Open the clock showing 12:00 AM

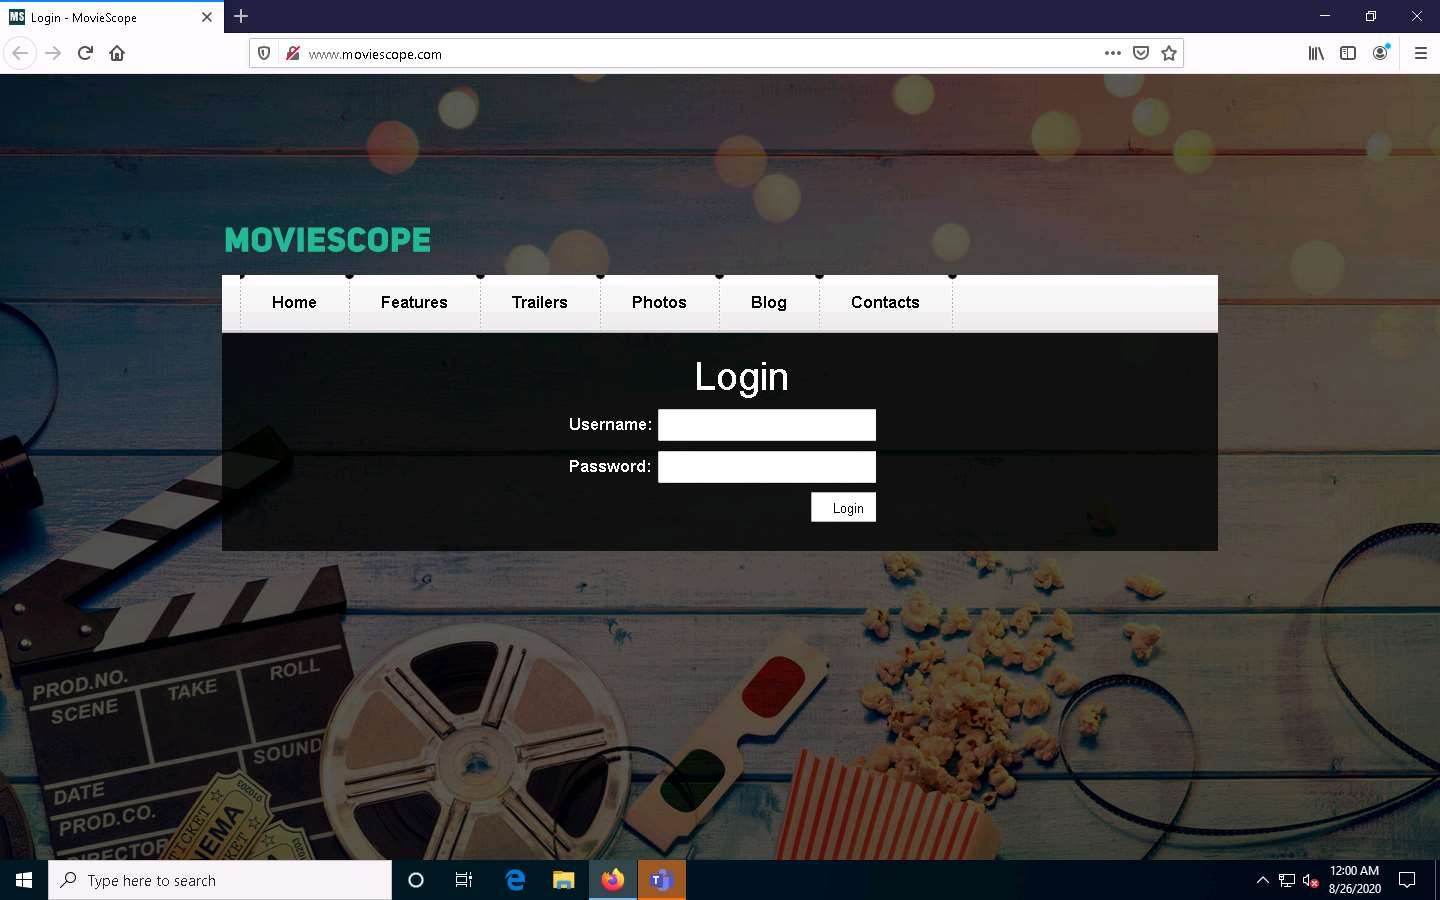click(1355, 880)
